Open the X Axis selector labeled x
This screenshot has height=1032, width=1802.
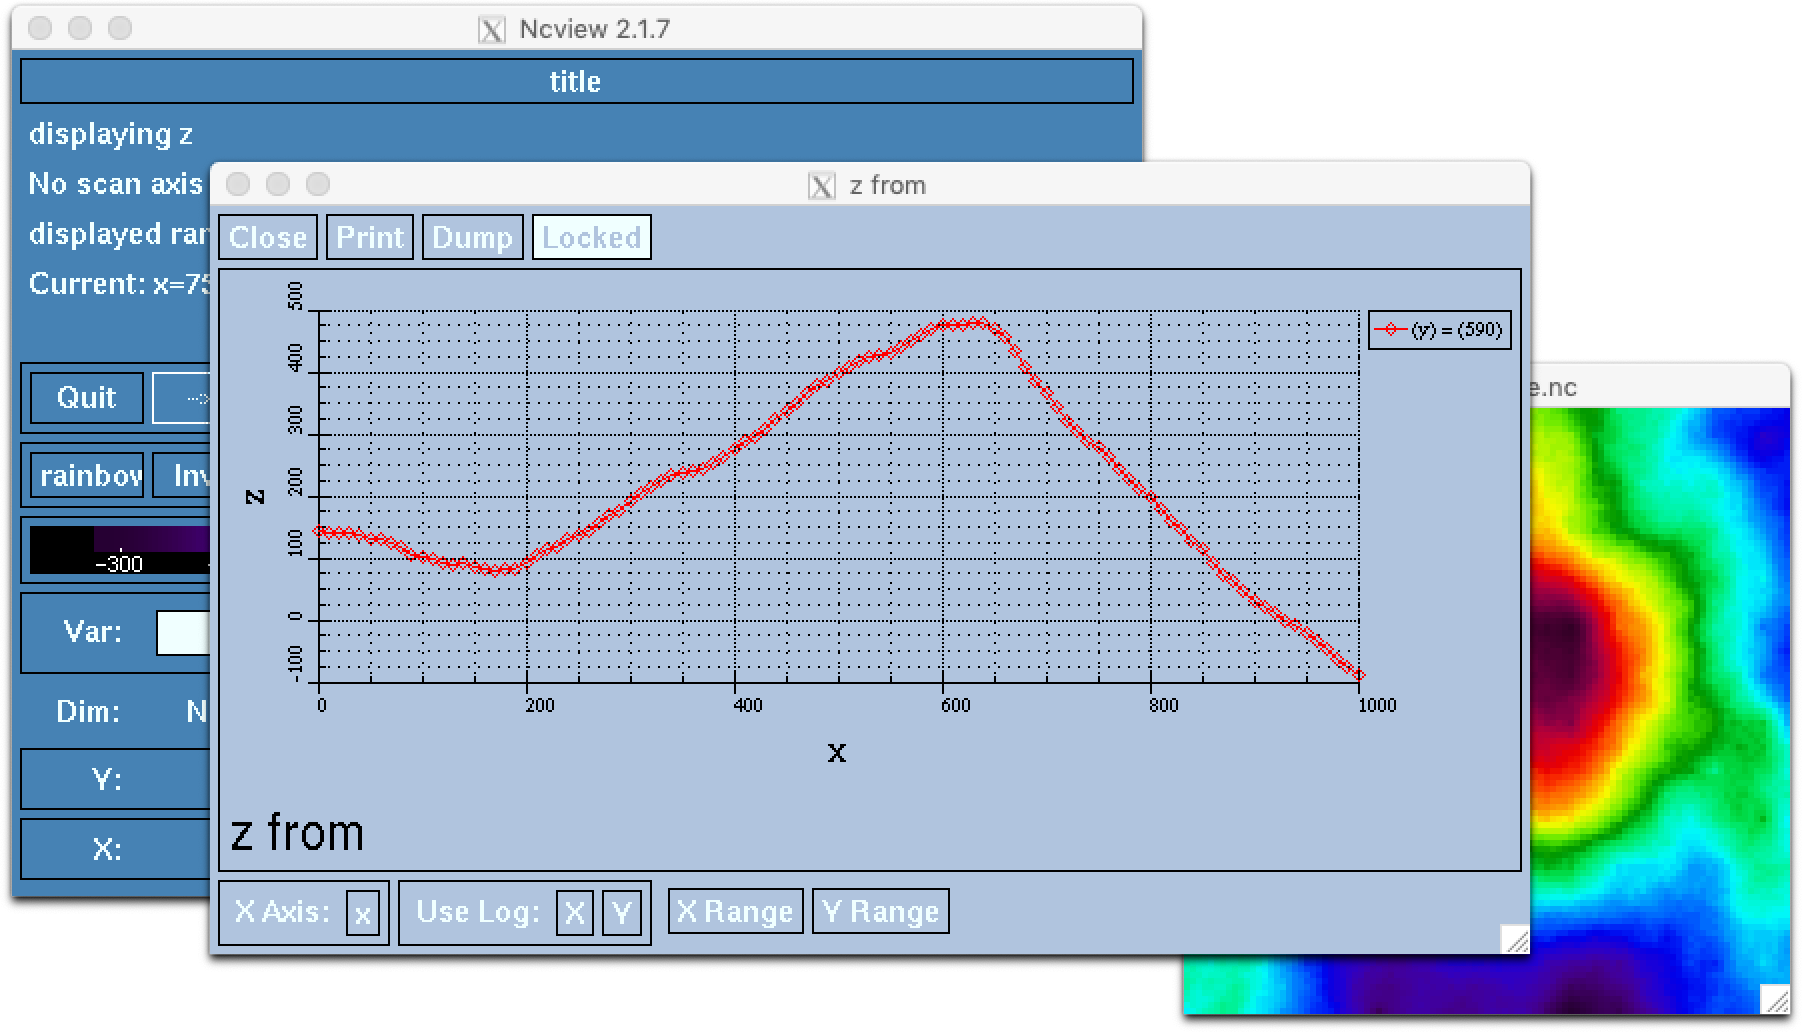coord(363,913)
